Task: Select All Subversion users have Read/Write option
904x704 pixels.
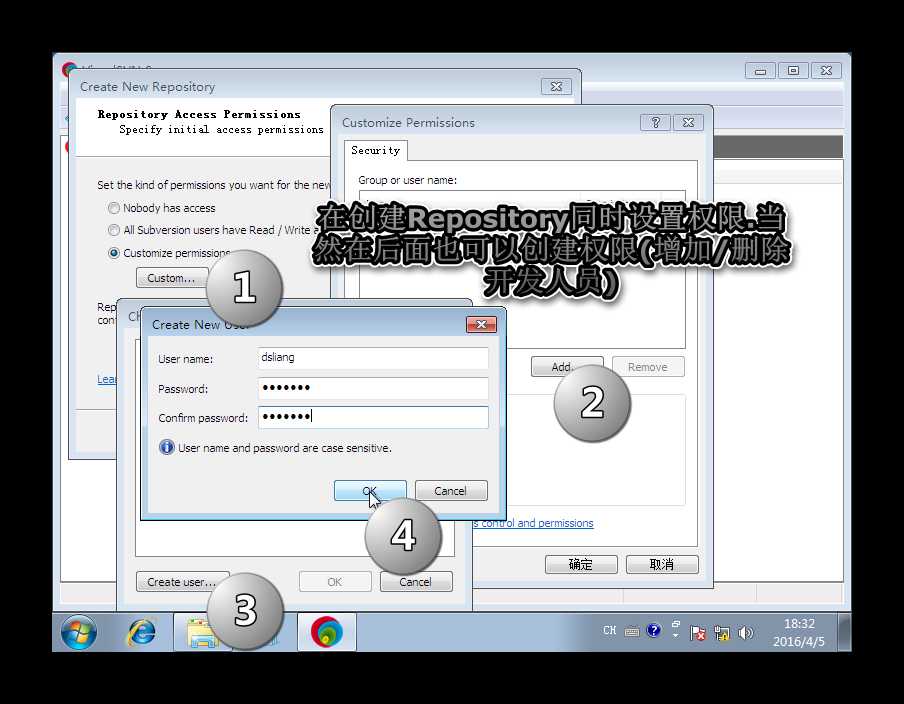Action: pyautogui.click(x=114, y=230)
